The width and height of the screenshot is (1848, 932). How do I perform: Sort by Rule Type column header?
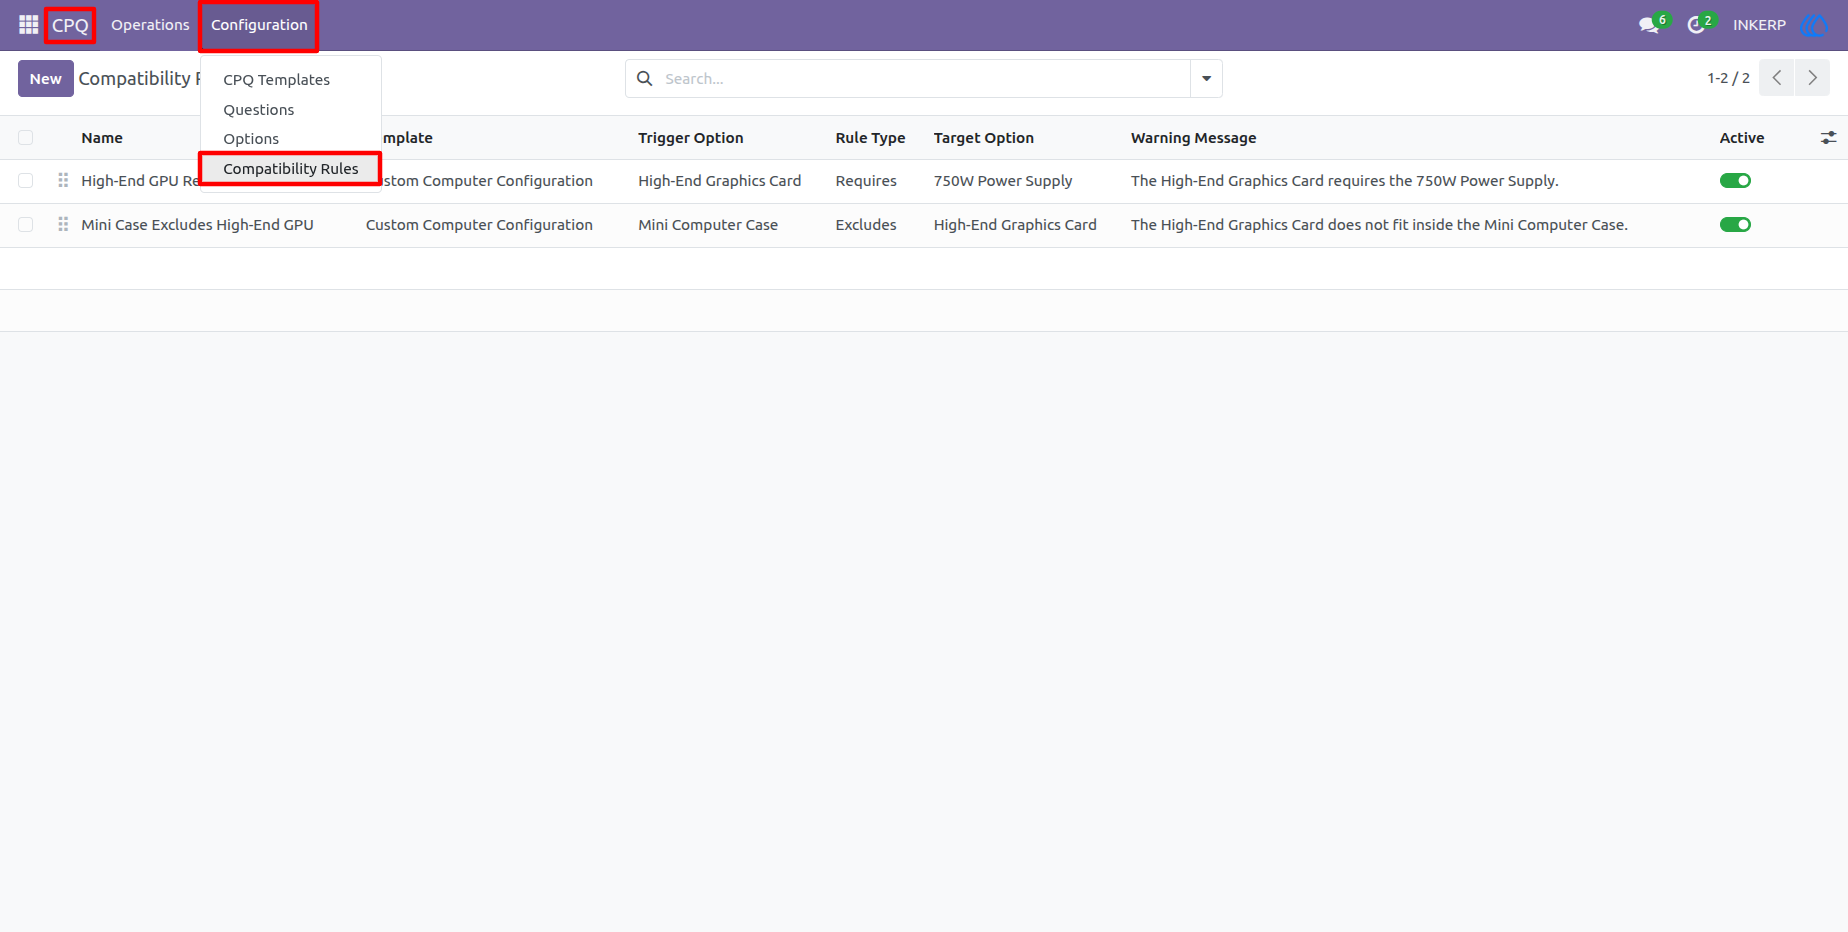coord(870,138)
